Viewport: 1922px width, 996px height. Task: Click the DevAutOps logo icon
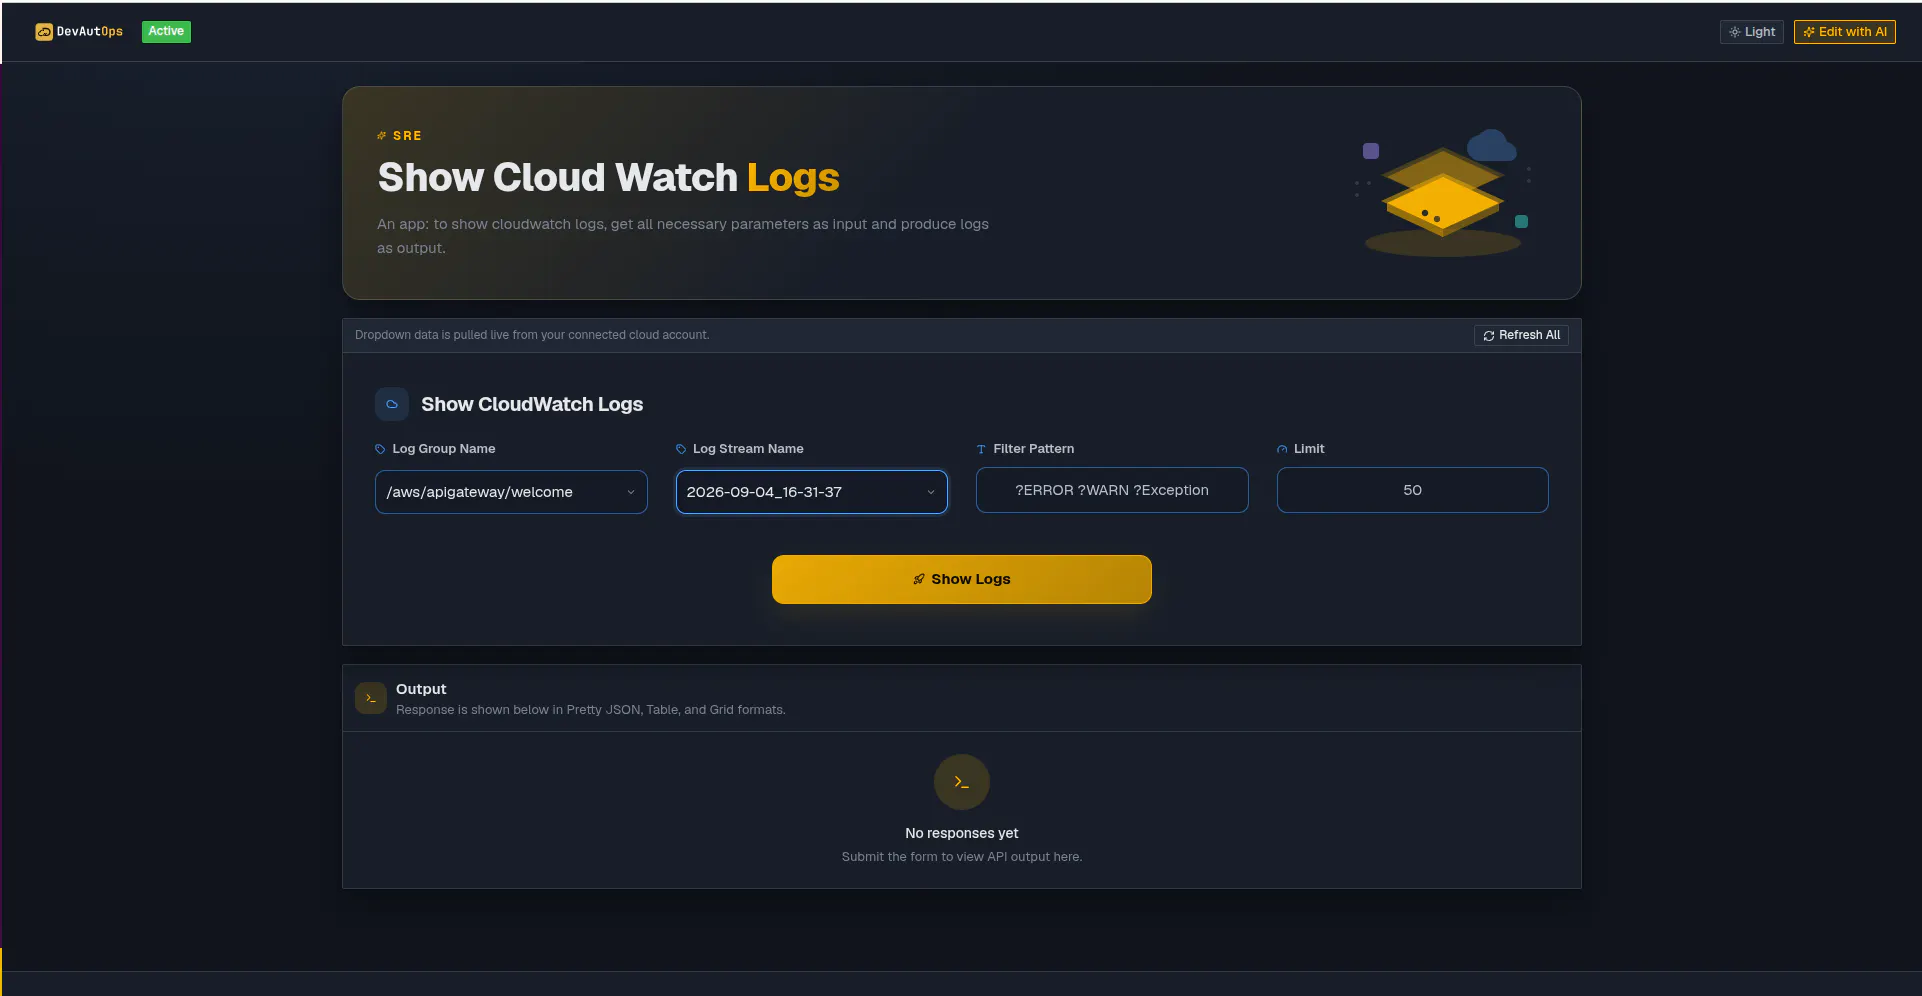[x=44, y=32]
